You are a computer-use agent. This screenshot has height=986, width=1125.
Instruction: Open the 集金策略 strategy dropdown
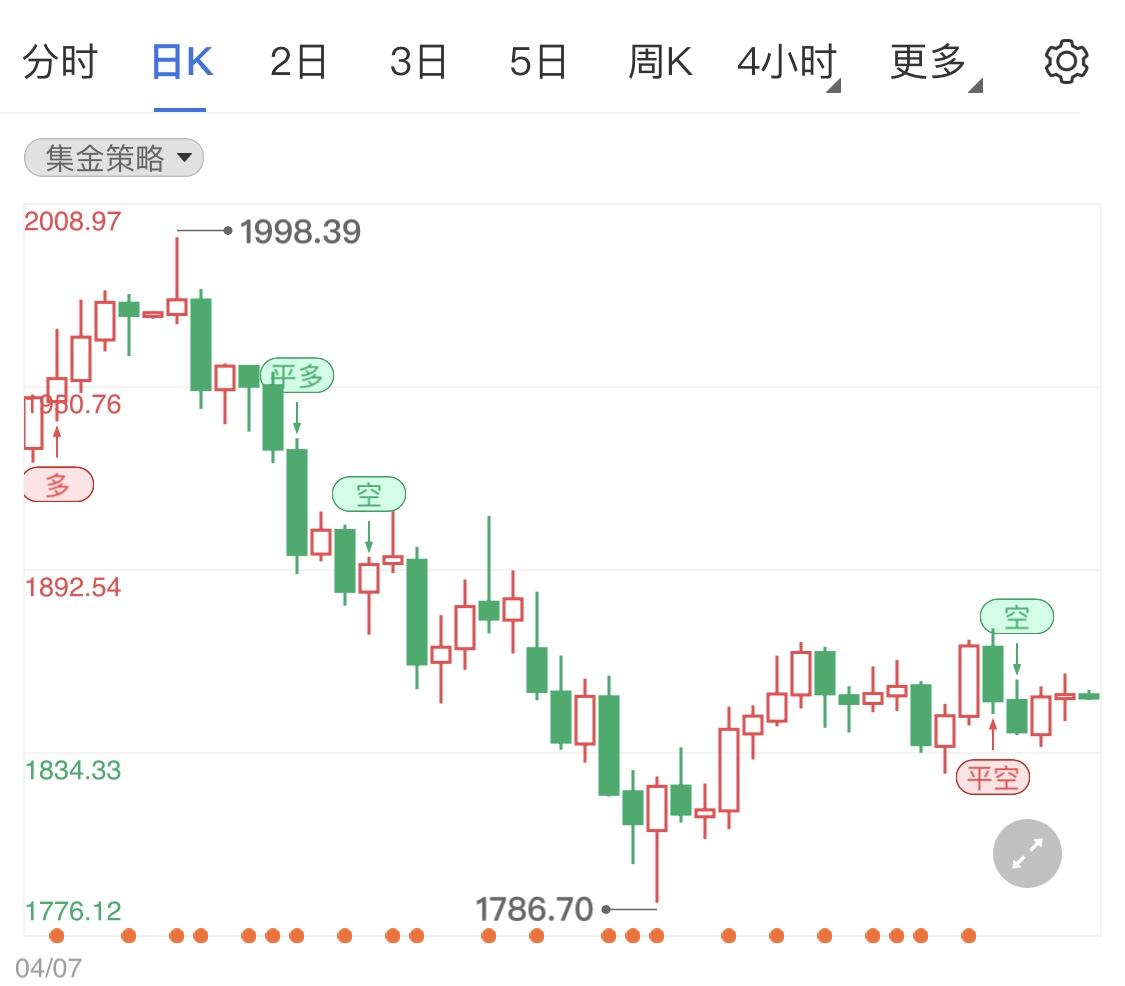(x=113, y=158)
